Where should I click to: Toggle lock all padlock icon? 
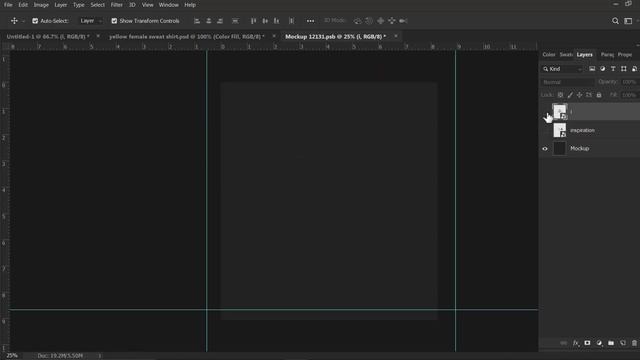[x=599, y=95]
